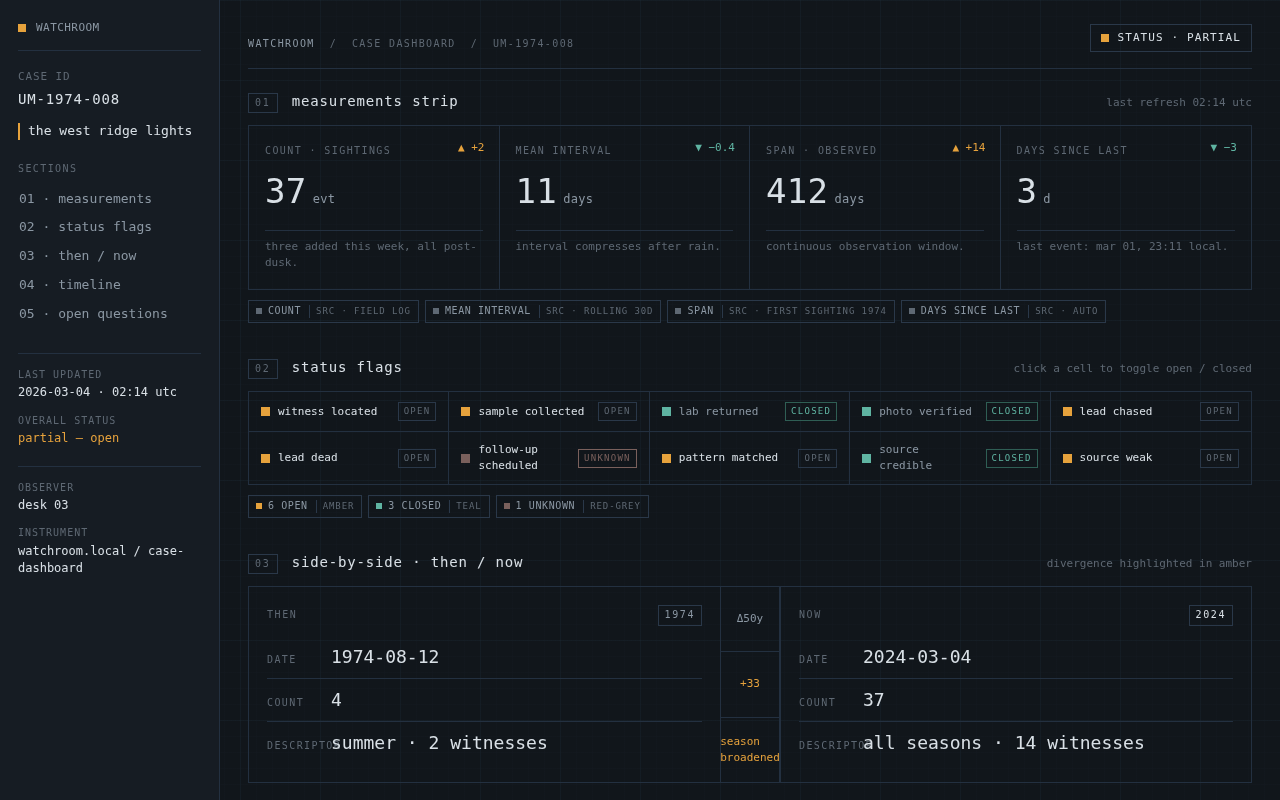Click the 2024 year tag in NOW panel
1280x800 pixels.
tap(1211, 615)
